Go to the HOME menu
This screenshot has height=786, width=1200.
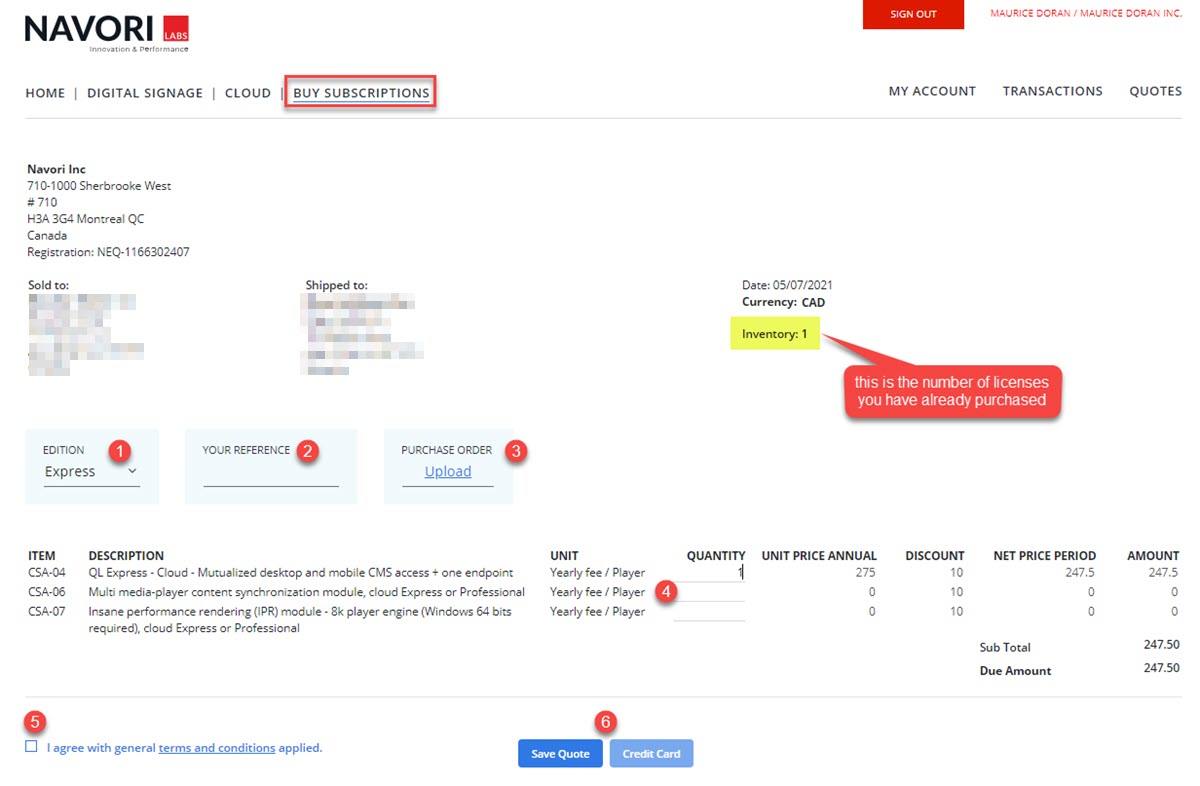pos(45,93)
